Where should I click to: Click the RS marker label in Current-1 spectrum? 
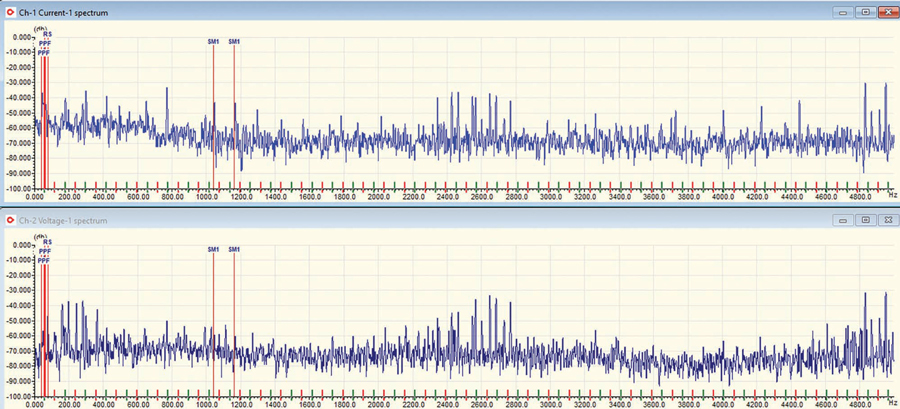pos(47,34)
